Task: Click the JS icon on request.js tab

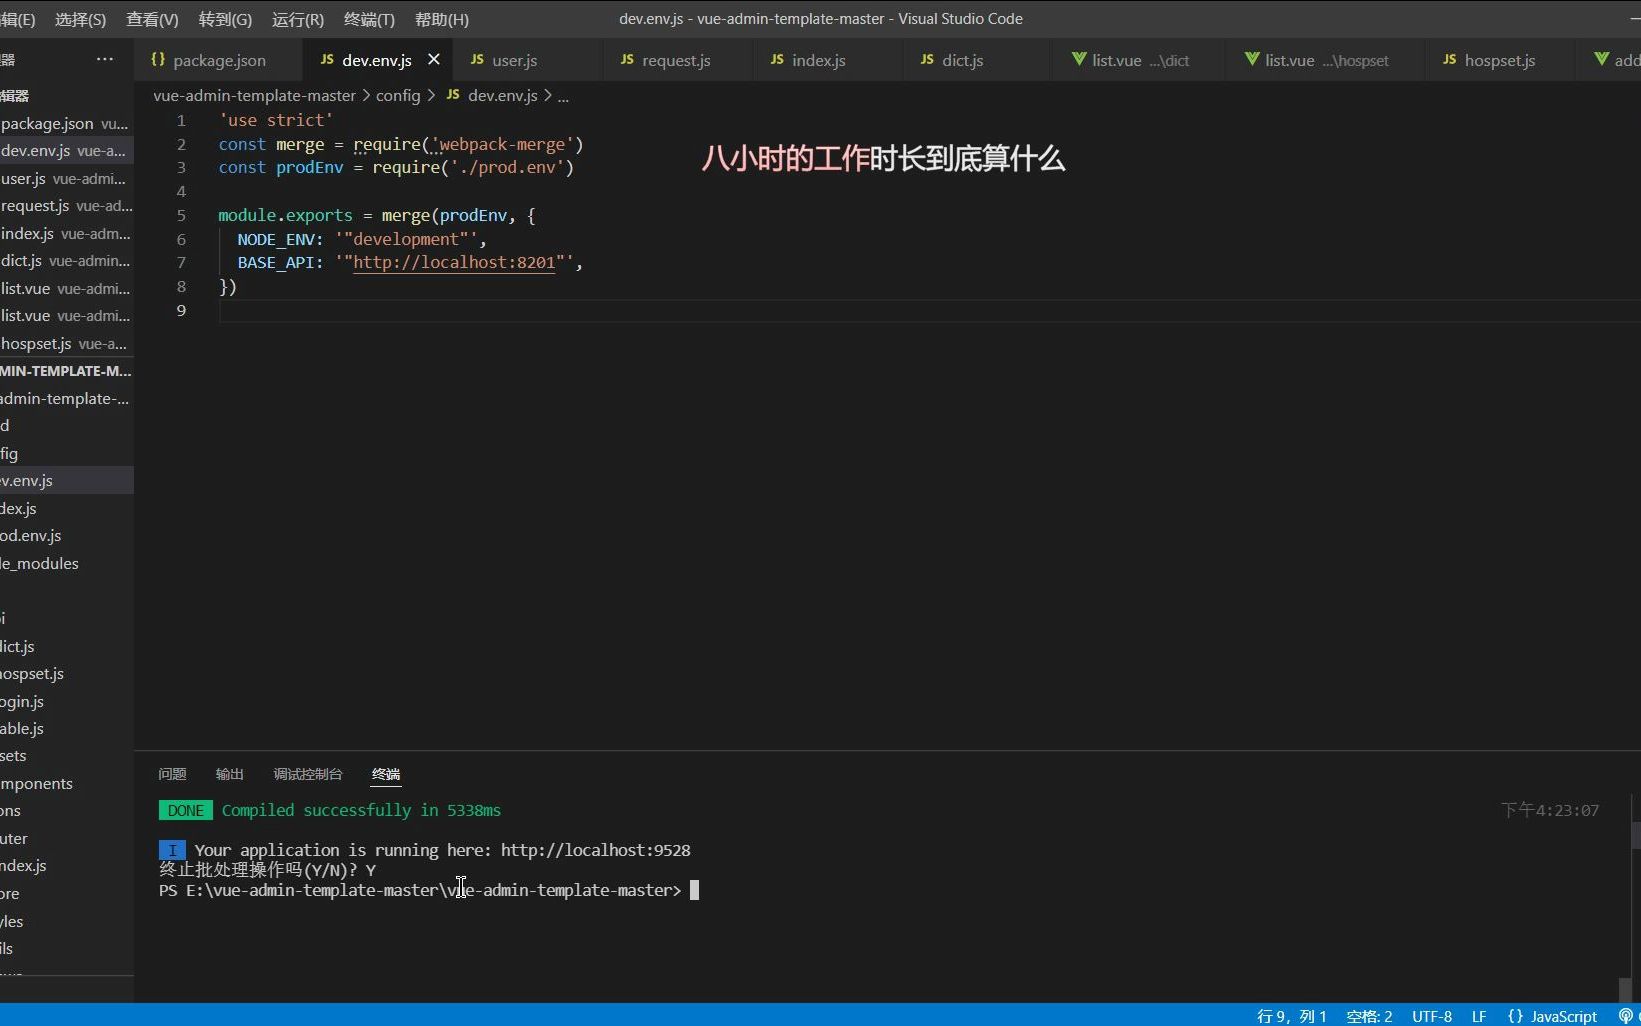Action: (x=627, y=60)
